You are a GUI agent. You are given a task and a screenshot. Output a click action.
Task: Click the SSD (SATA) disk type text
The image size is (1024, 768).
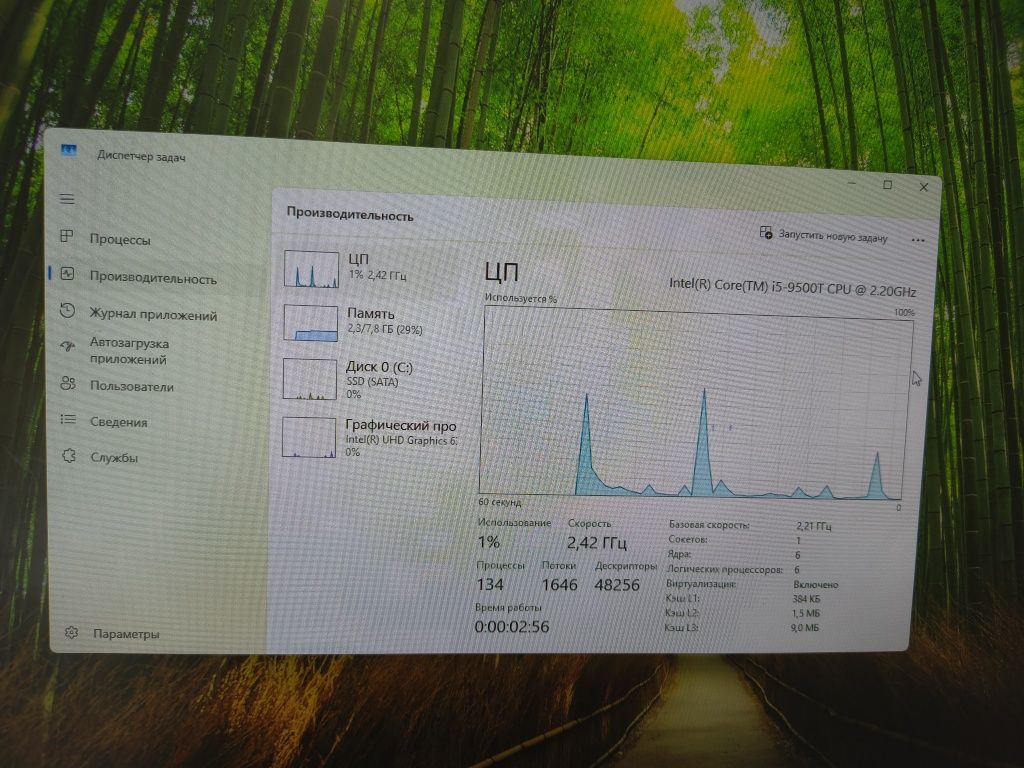tap(372, 381)
